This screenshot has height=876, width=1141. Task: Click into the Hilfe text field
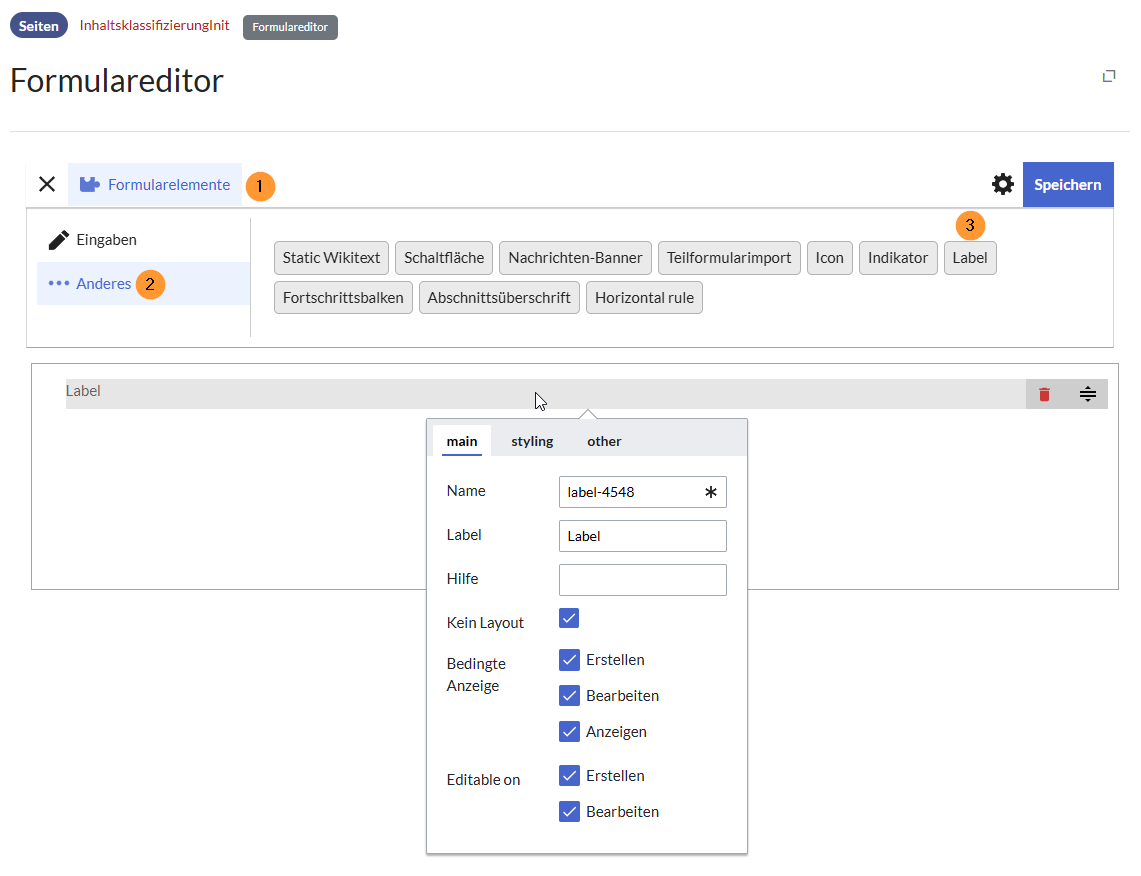tap(642, 580)
